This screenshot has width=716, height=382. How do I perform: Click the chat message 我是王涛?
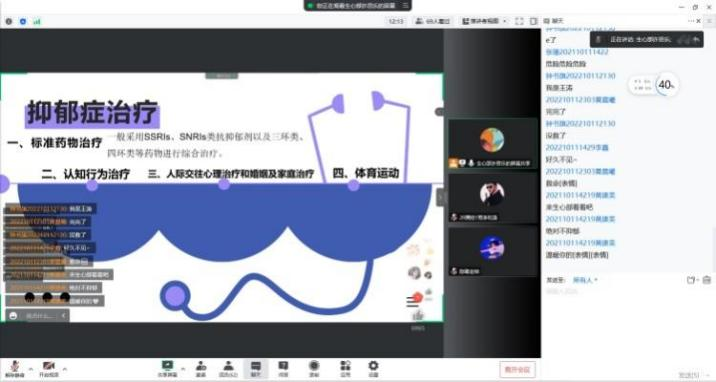[559, 88]
